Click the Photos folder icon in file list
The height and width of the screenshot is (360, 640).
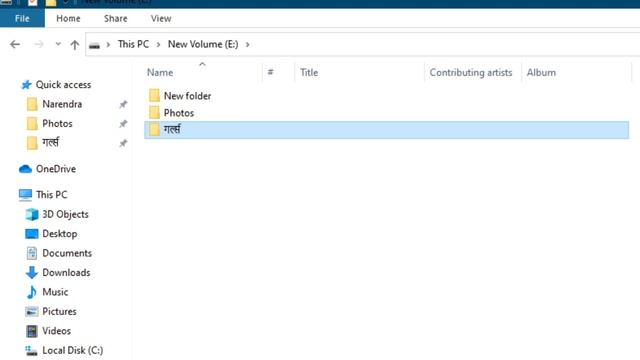pos(154,112)
